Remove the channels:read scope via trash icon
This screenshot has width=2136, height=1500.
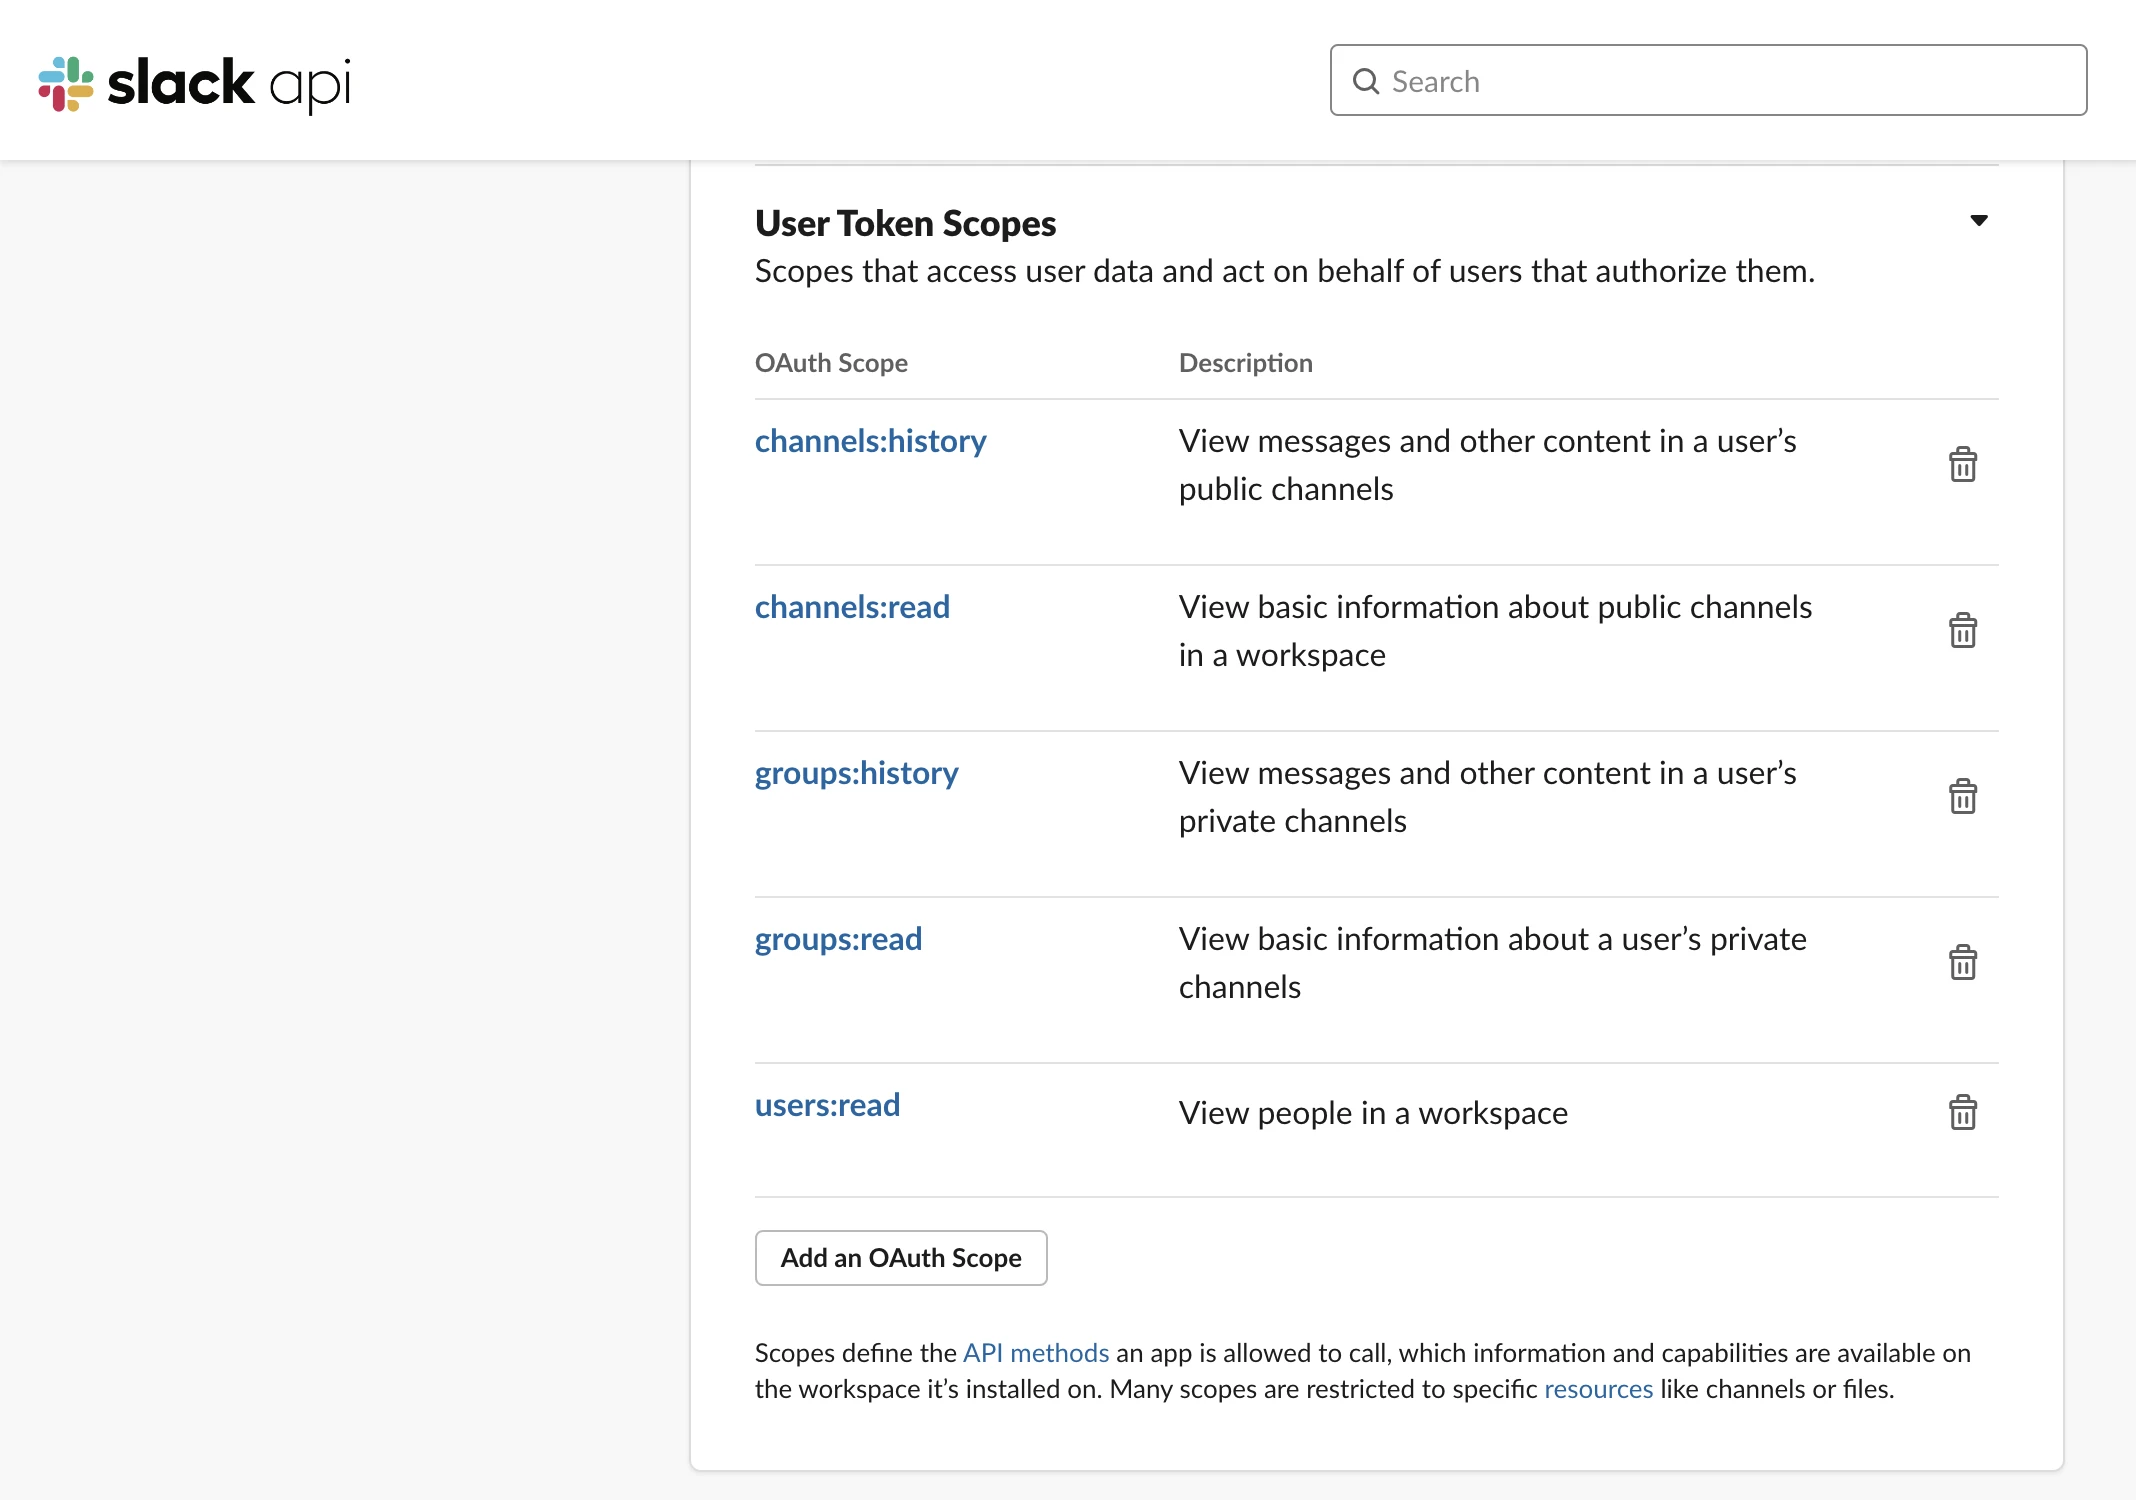tap(1962, 631)
